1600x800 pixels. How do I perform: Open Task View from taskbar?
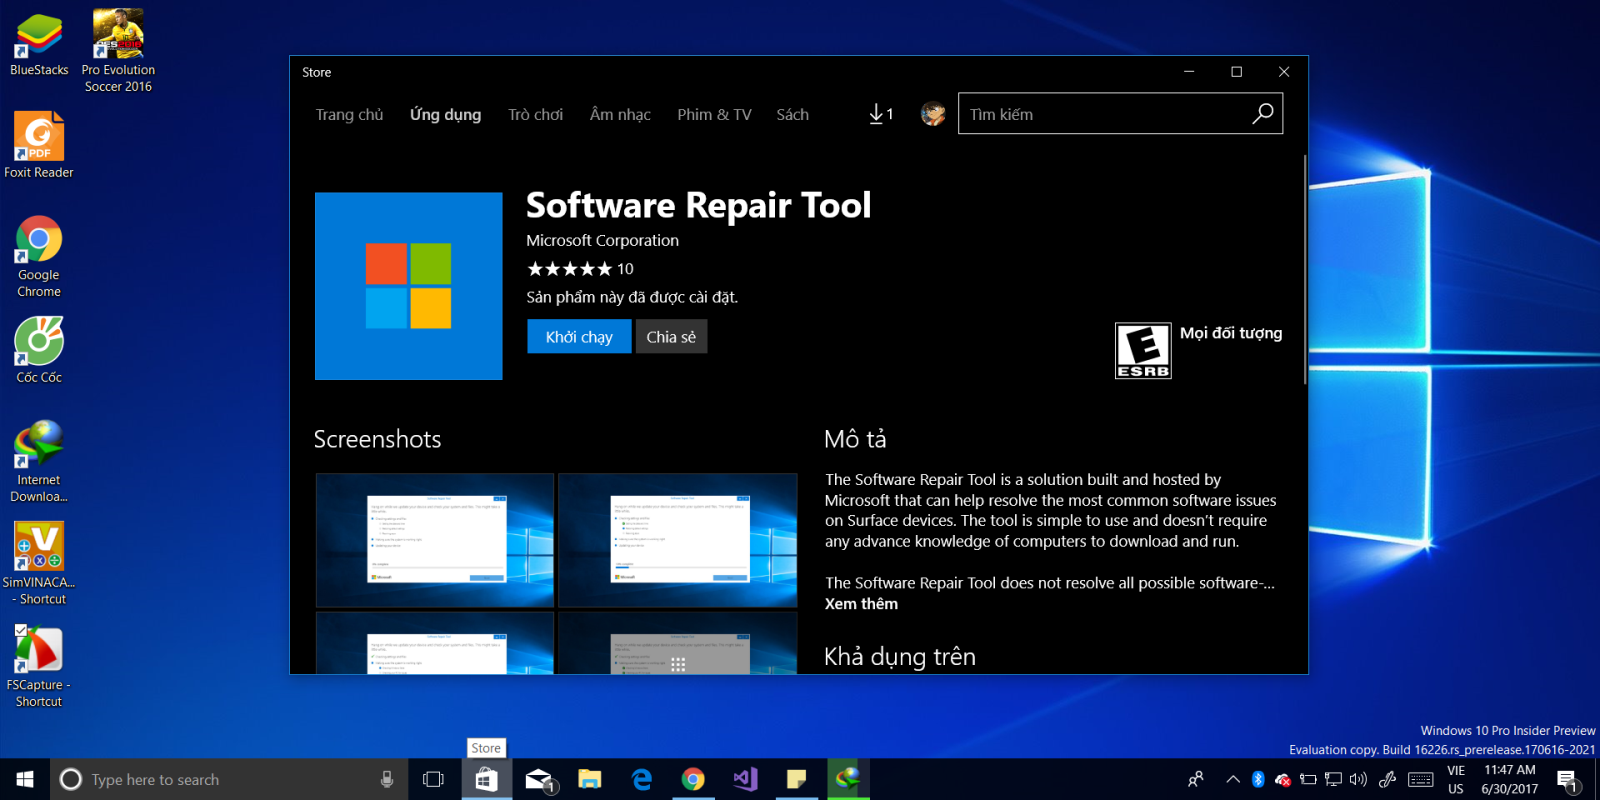433,779
